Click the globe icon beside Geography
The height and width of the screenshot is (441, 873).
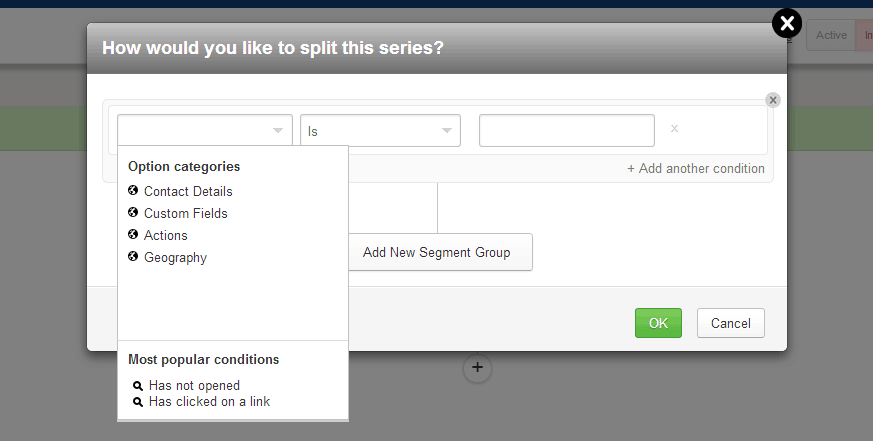click(x=133, y=256)
